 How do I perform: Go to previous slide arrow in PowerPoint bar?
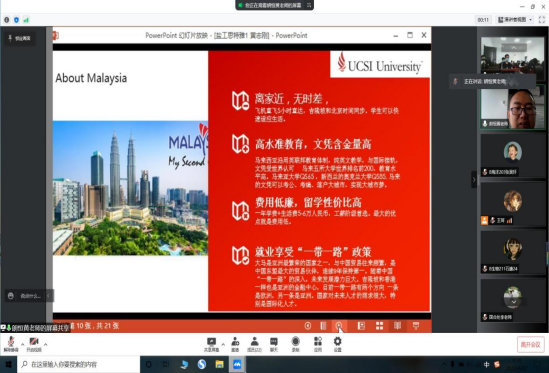coord(308,326)
